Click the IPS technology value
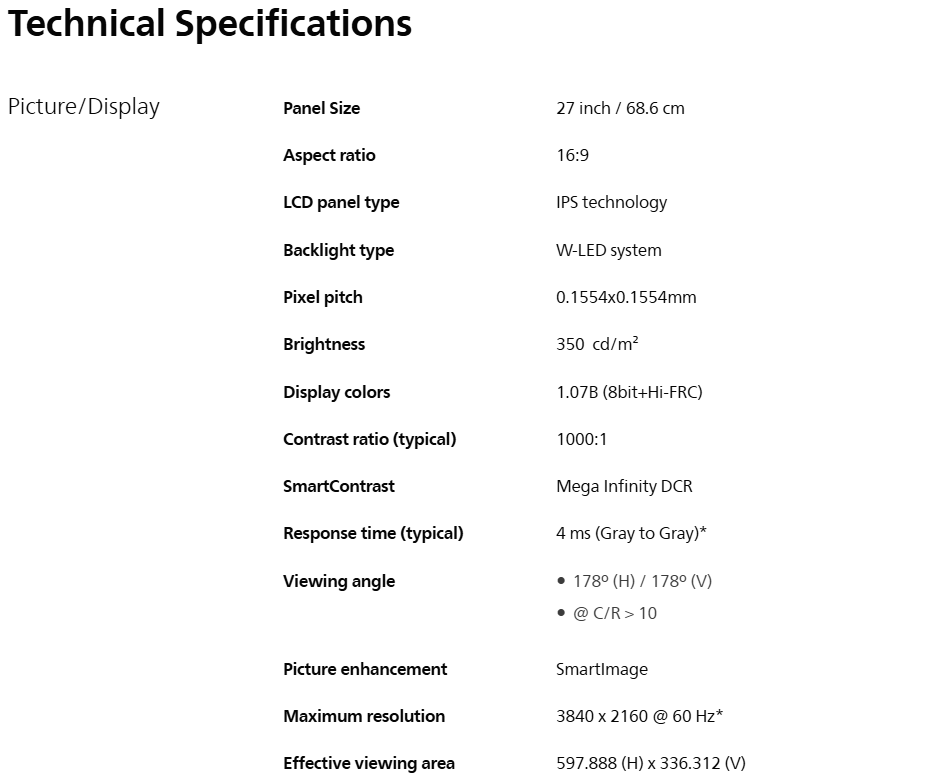This screenshot has height=777, width=926. tap(611, 202)
